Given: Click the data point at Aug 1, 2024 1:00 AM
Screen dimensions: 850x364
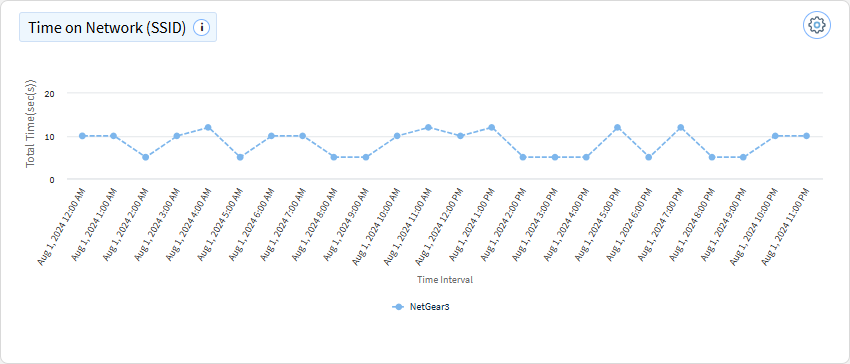Looking at the screenshot, I should point(114,136).
